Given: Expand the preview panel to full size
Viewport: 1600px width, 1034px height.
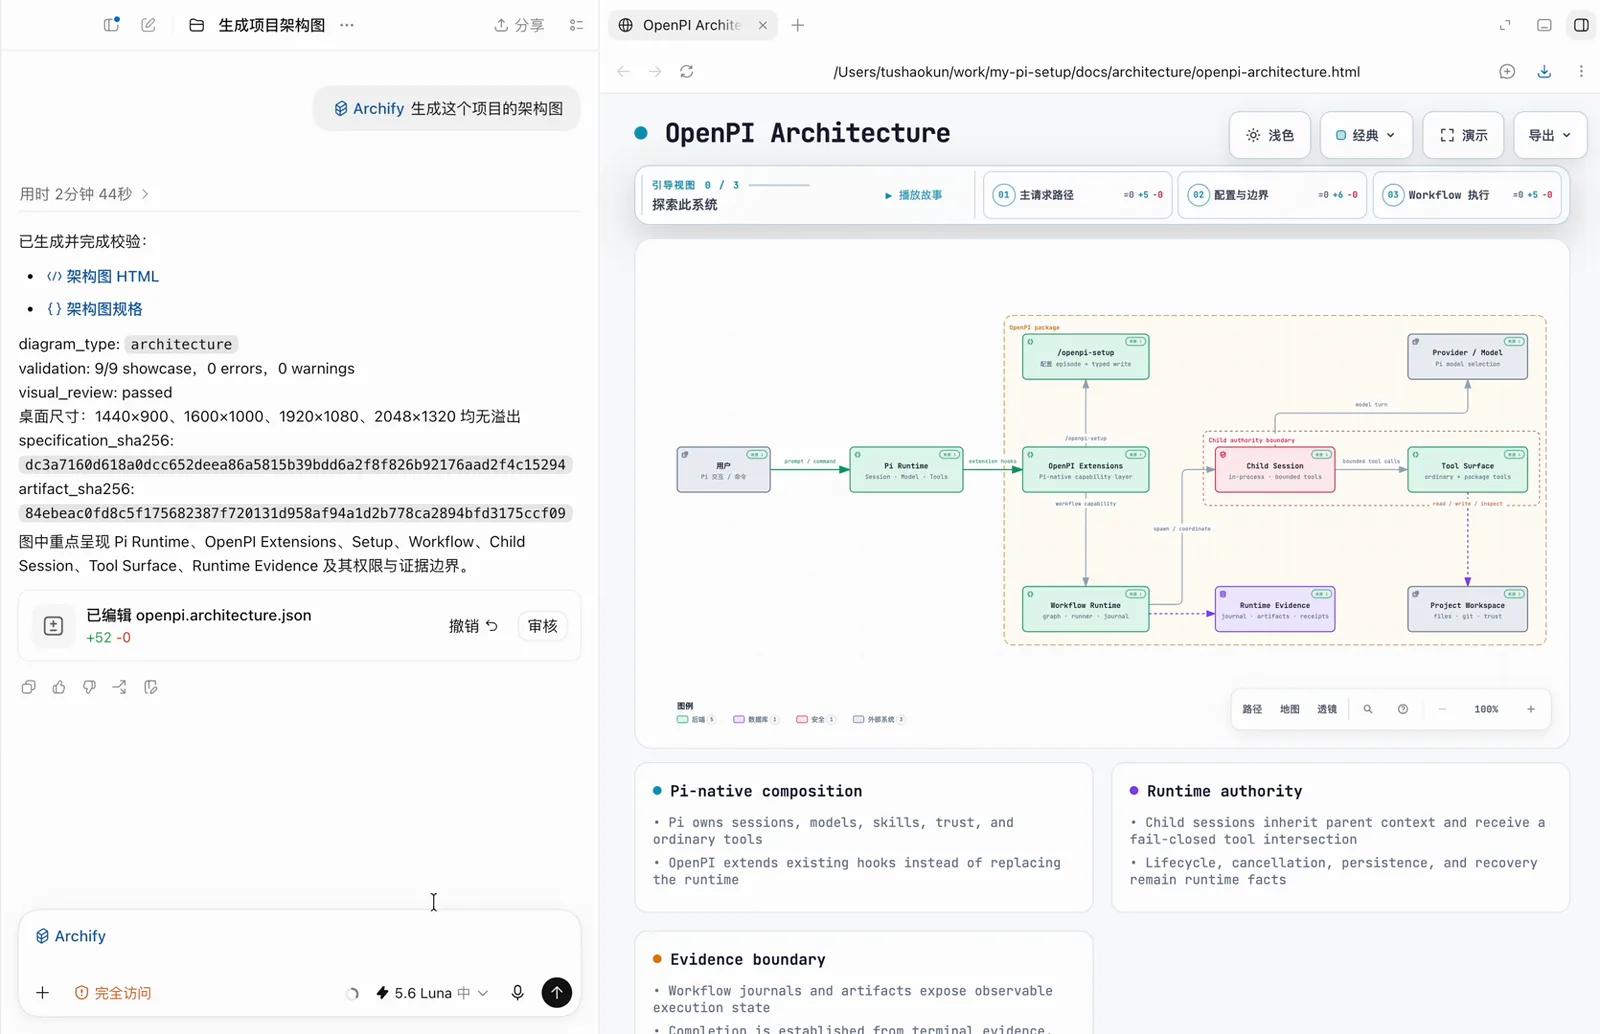Looking at the screenshot, I should point(1505,25).
